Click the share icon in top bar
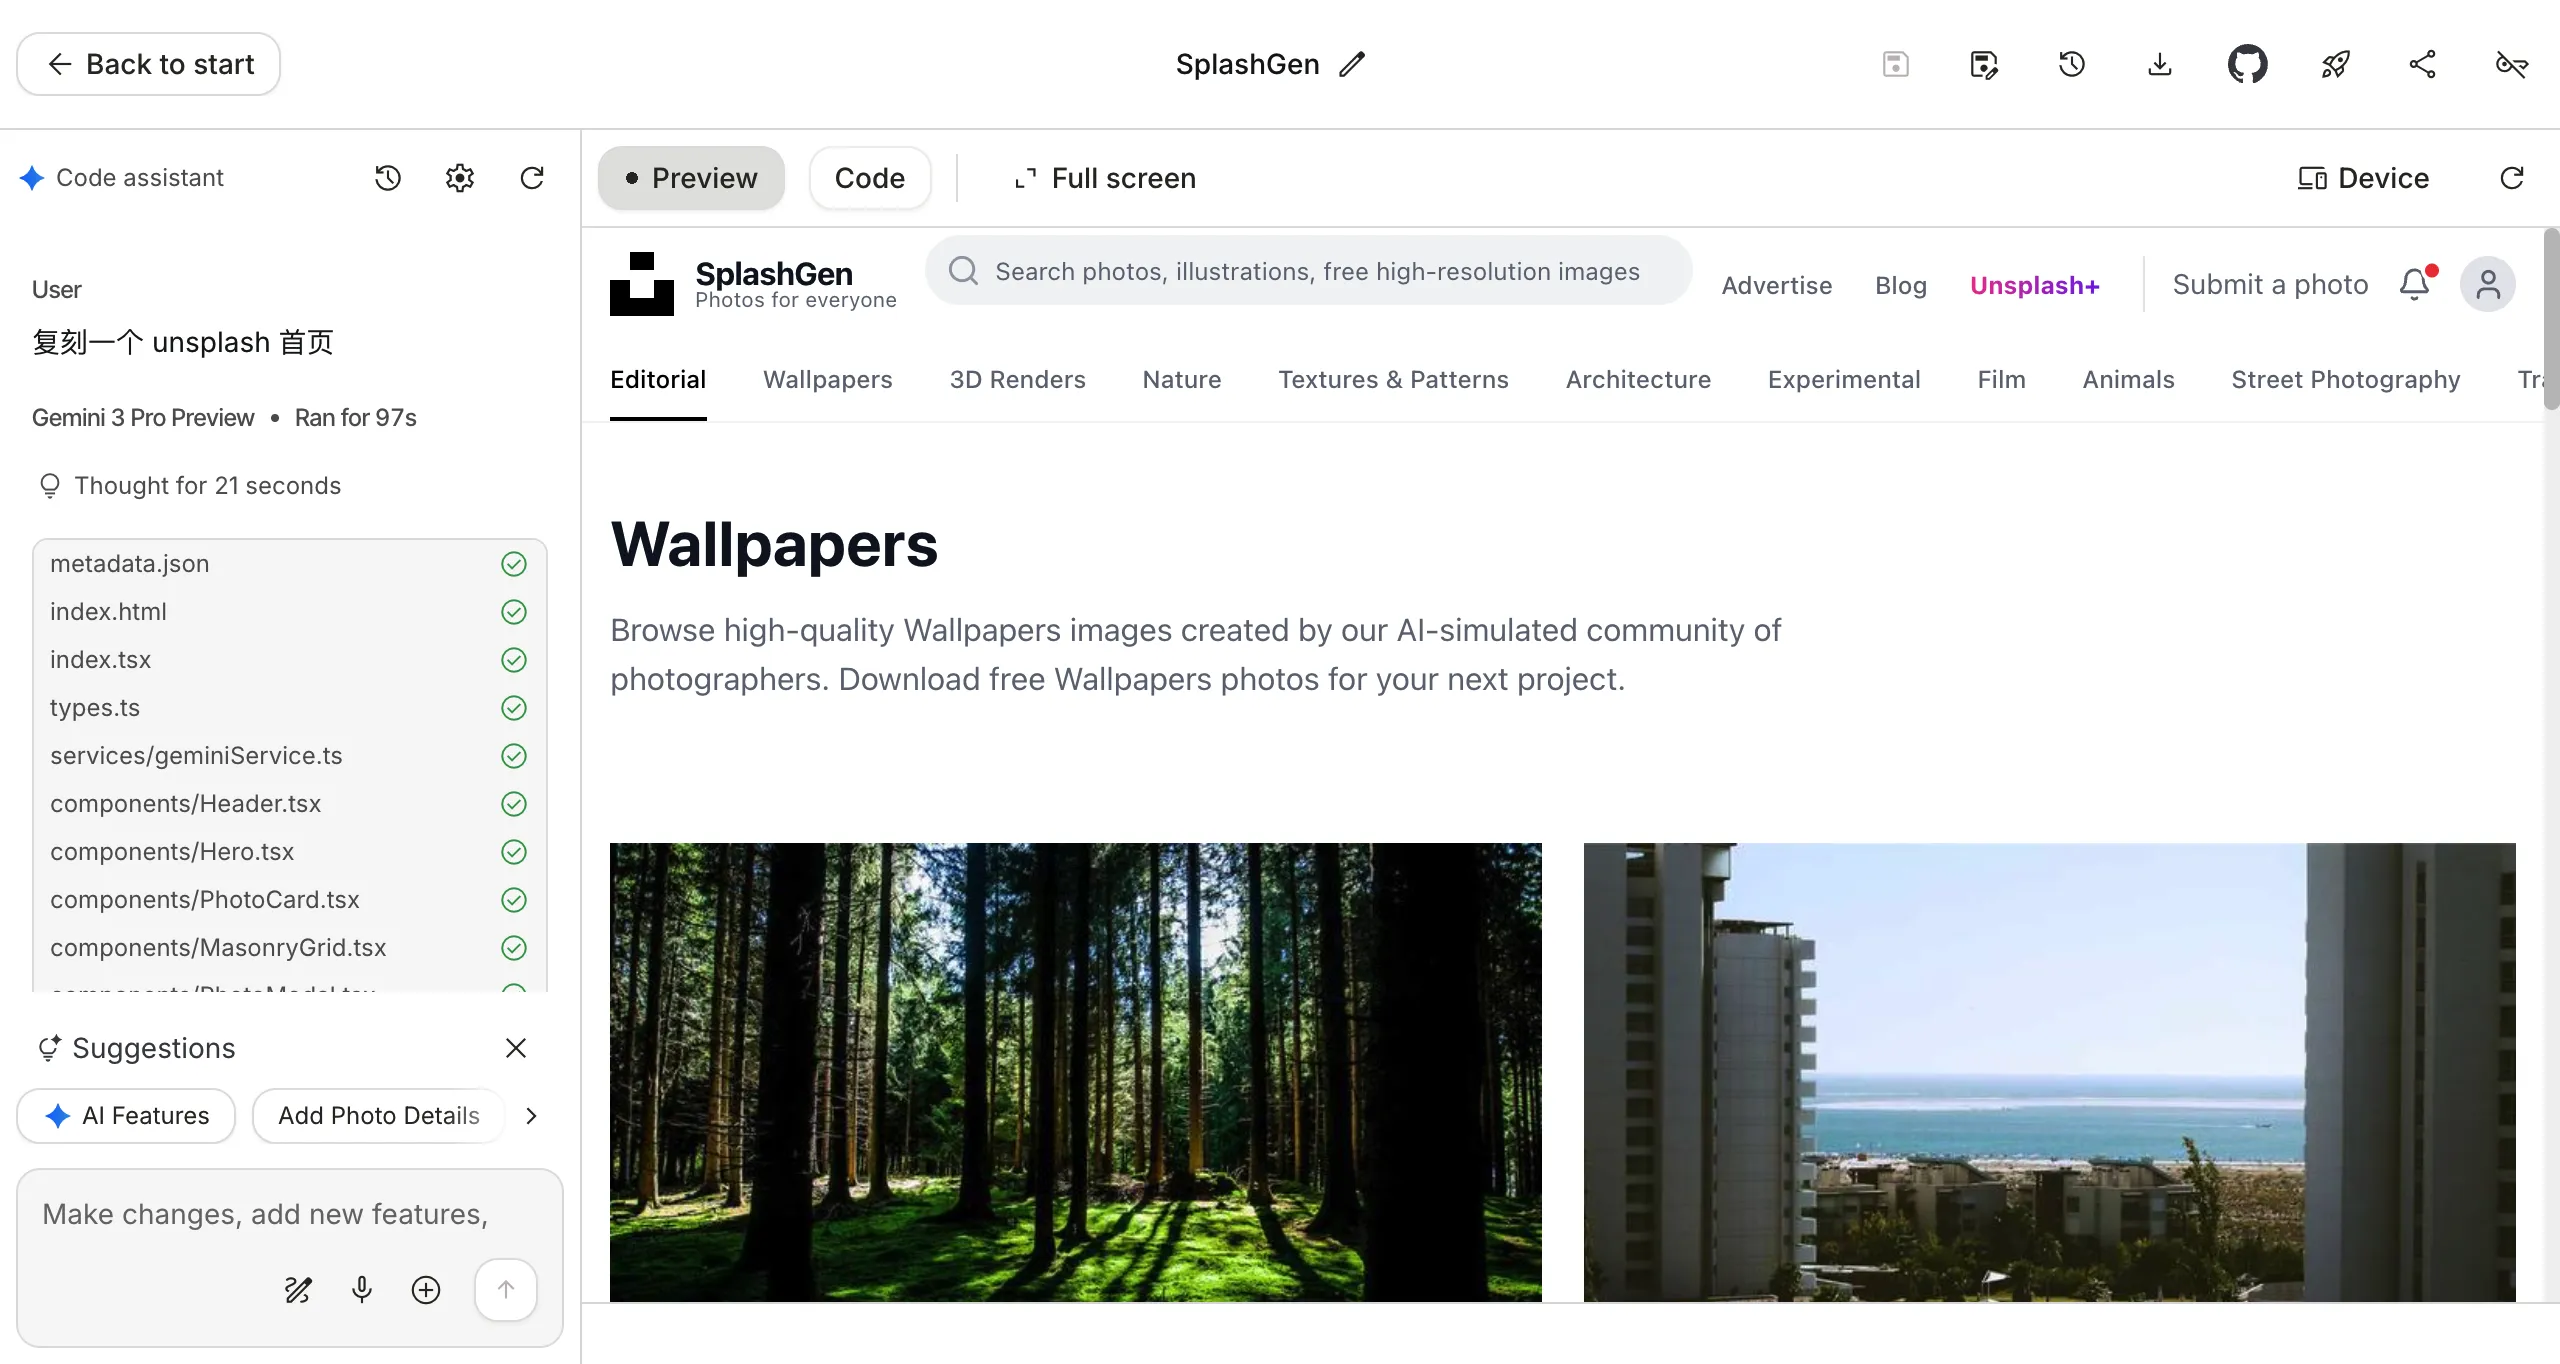Viewport: 2560px width, 1364px height. [2422, 65]
